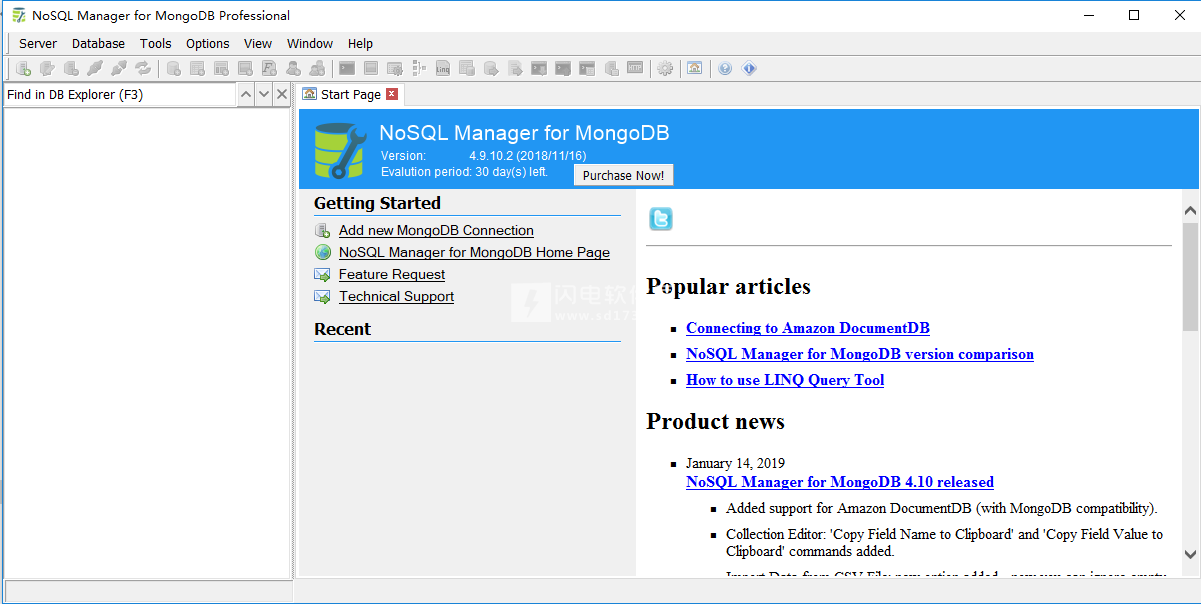Image resolution: width=1201 pixels, height=604 pixels.
Task: Click the January 14, 2019 news date
Action: 735,463
